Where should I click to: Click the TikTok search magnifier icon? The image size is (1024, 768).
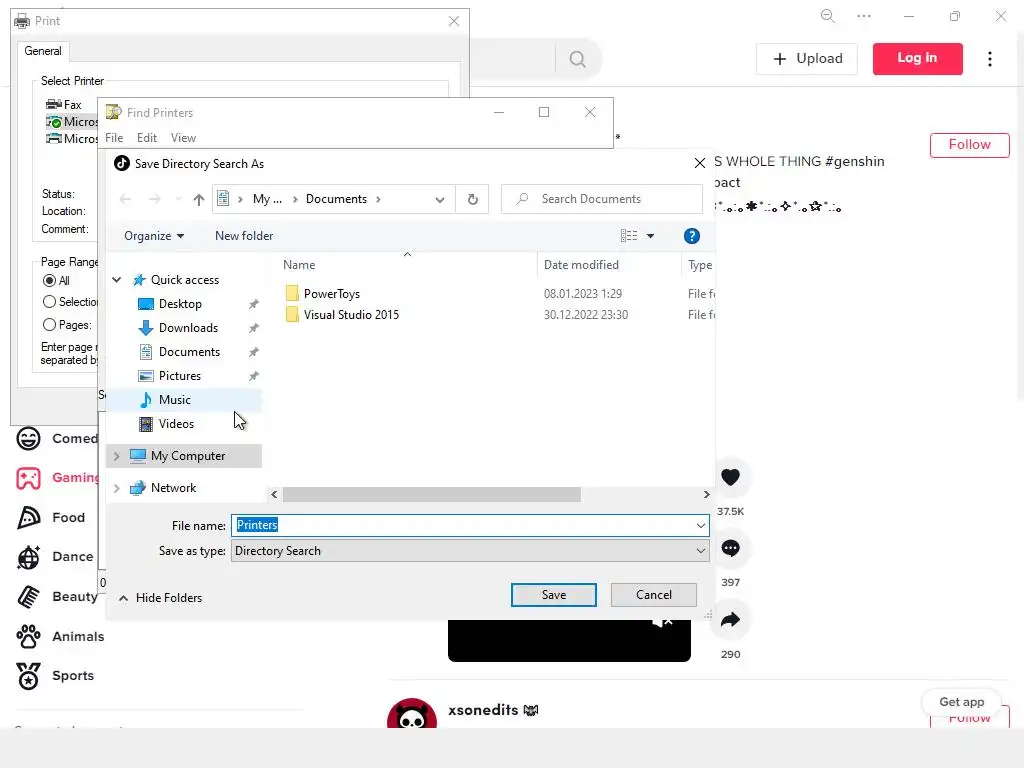pos(577,59)
